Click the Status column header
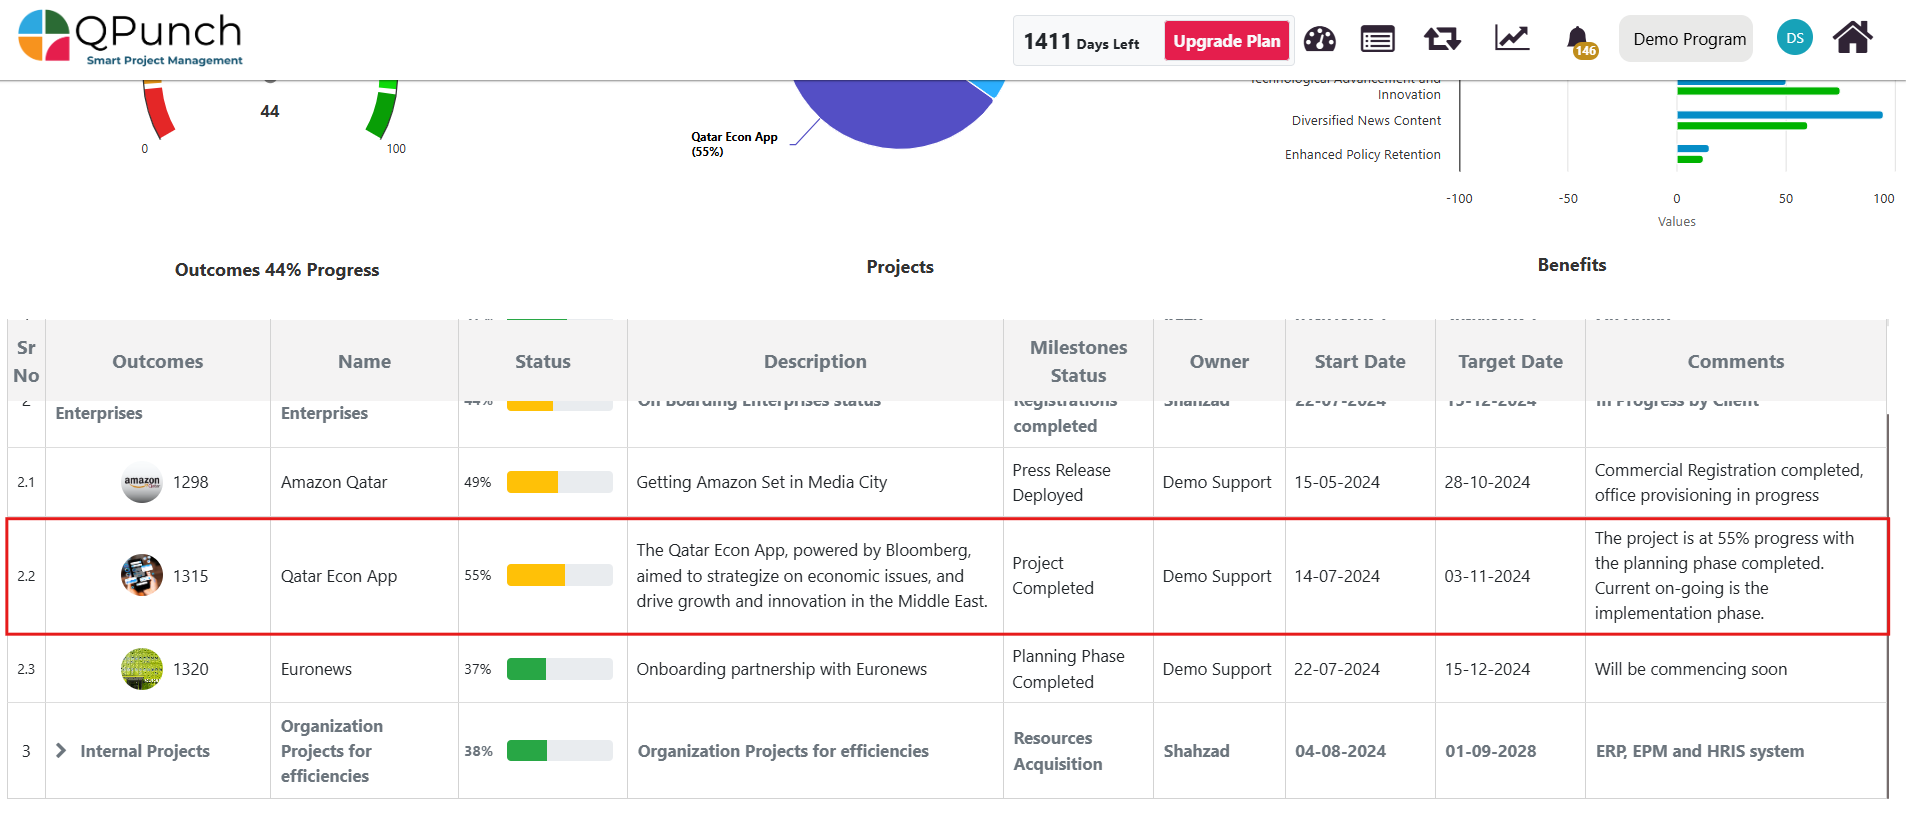Screen dimensions: 1906x817 tap(542, 361)
